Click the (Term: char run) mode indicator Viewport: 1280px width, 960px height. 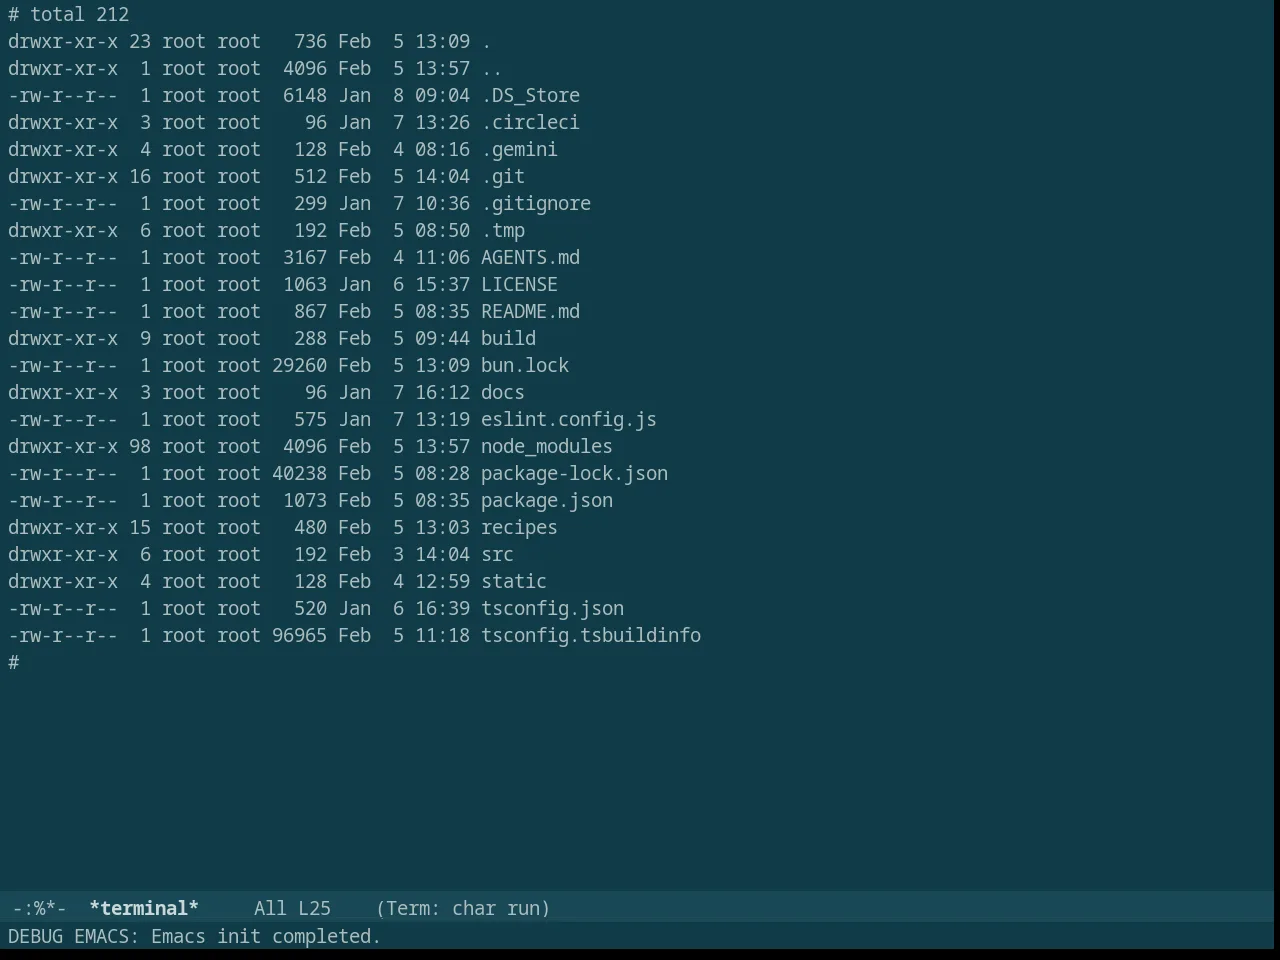tap(463, 908)
